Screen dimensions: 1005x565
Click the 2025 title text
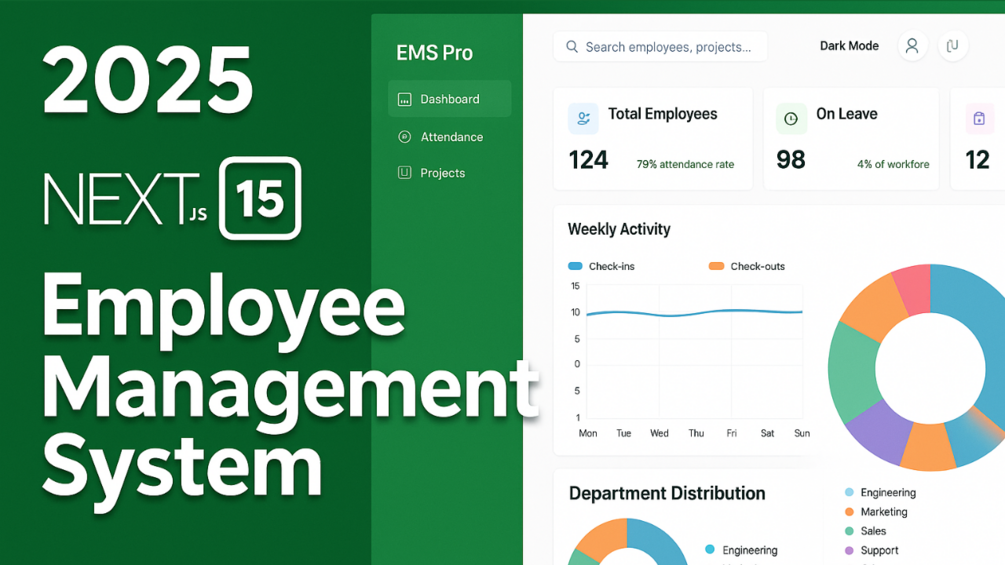(148, 81)
